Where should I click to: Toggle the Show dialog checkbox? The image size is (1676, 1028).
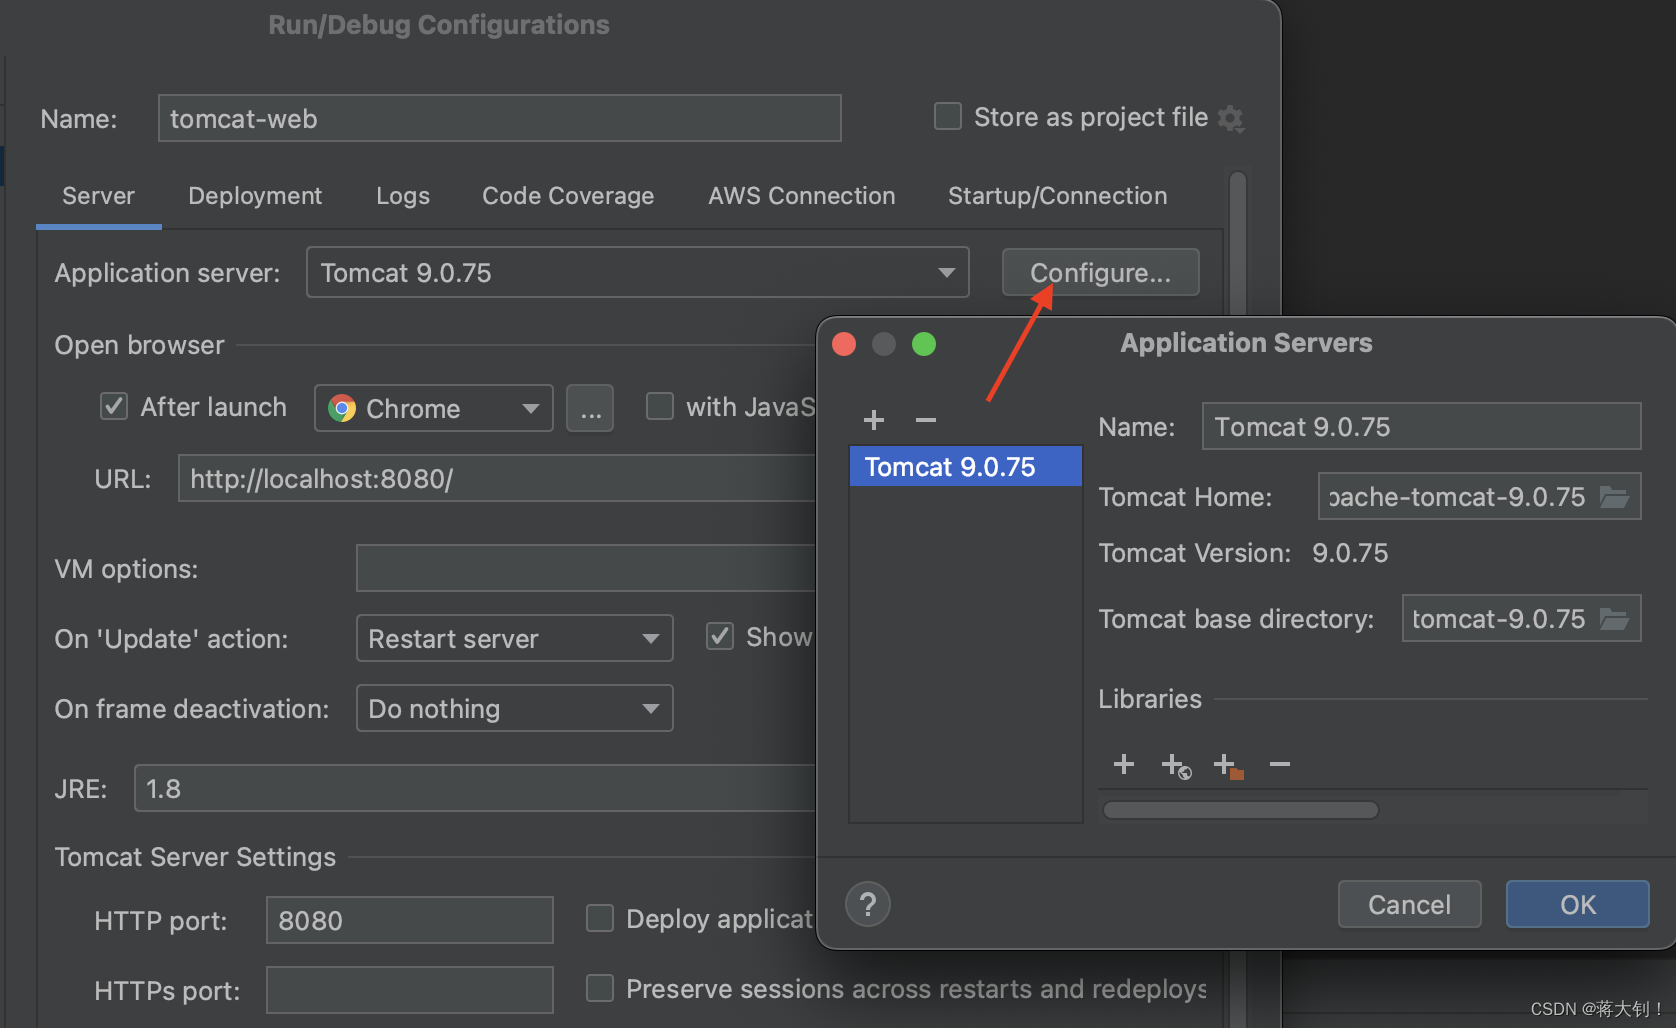click(x=720, y=636)
